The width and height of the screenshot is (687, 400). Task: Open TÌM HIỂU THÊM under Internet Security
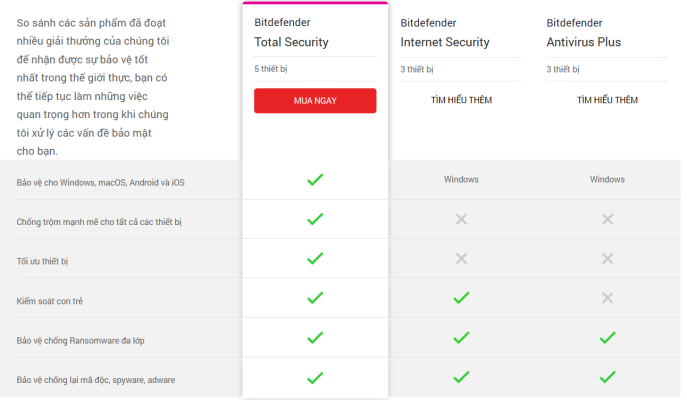(x=461, y=100)
